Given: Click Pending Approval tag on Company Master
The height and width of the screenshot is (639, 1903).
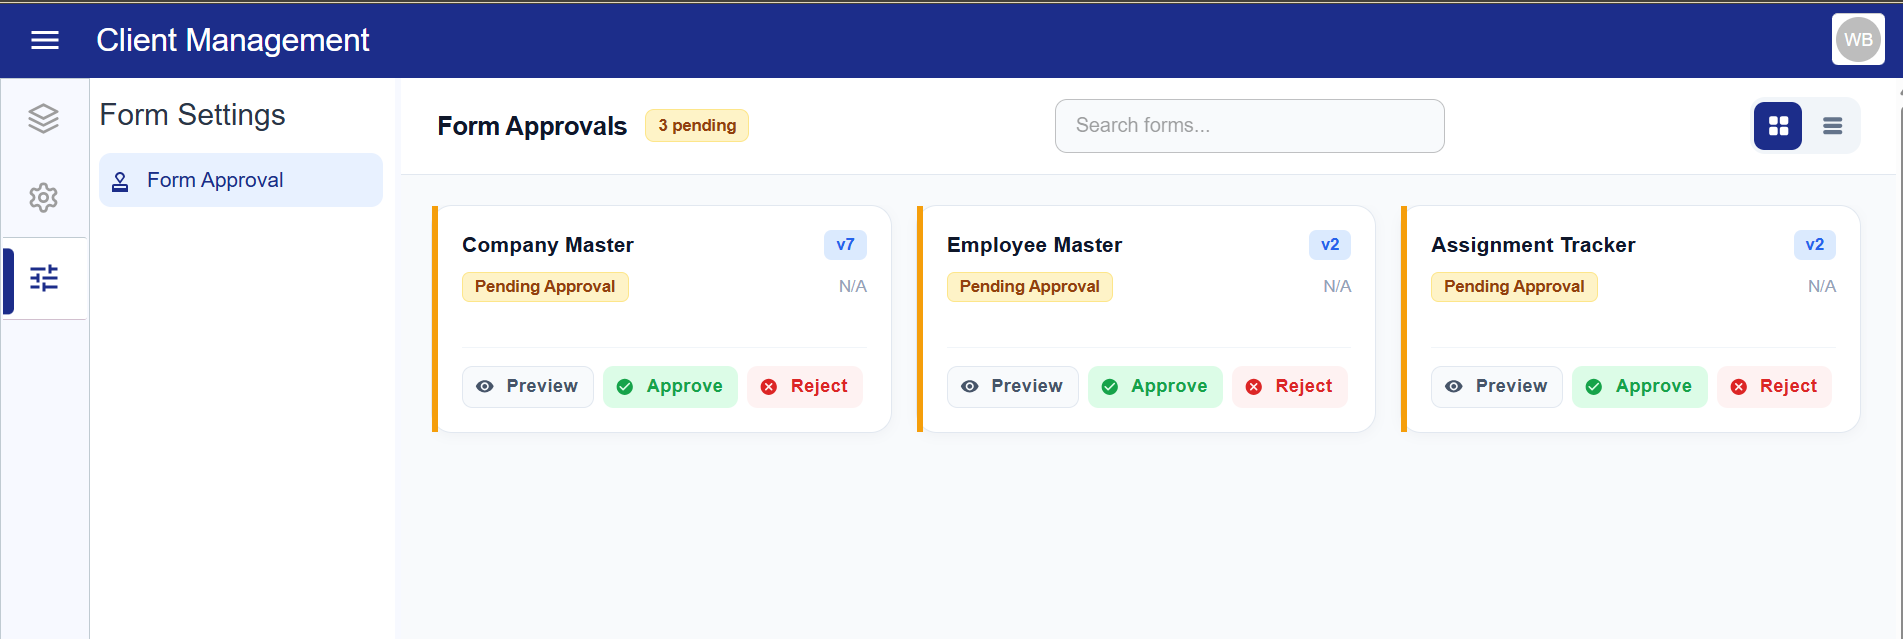Looking at the screenshot, I should pos(545,287).
